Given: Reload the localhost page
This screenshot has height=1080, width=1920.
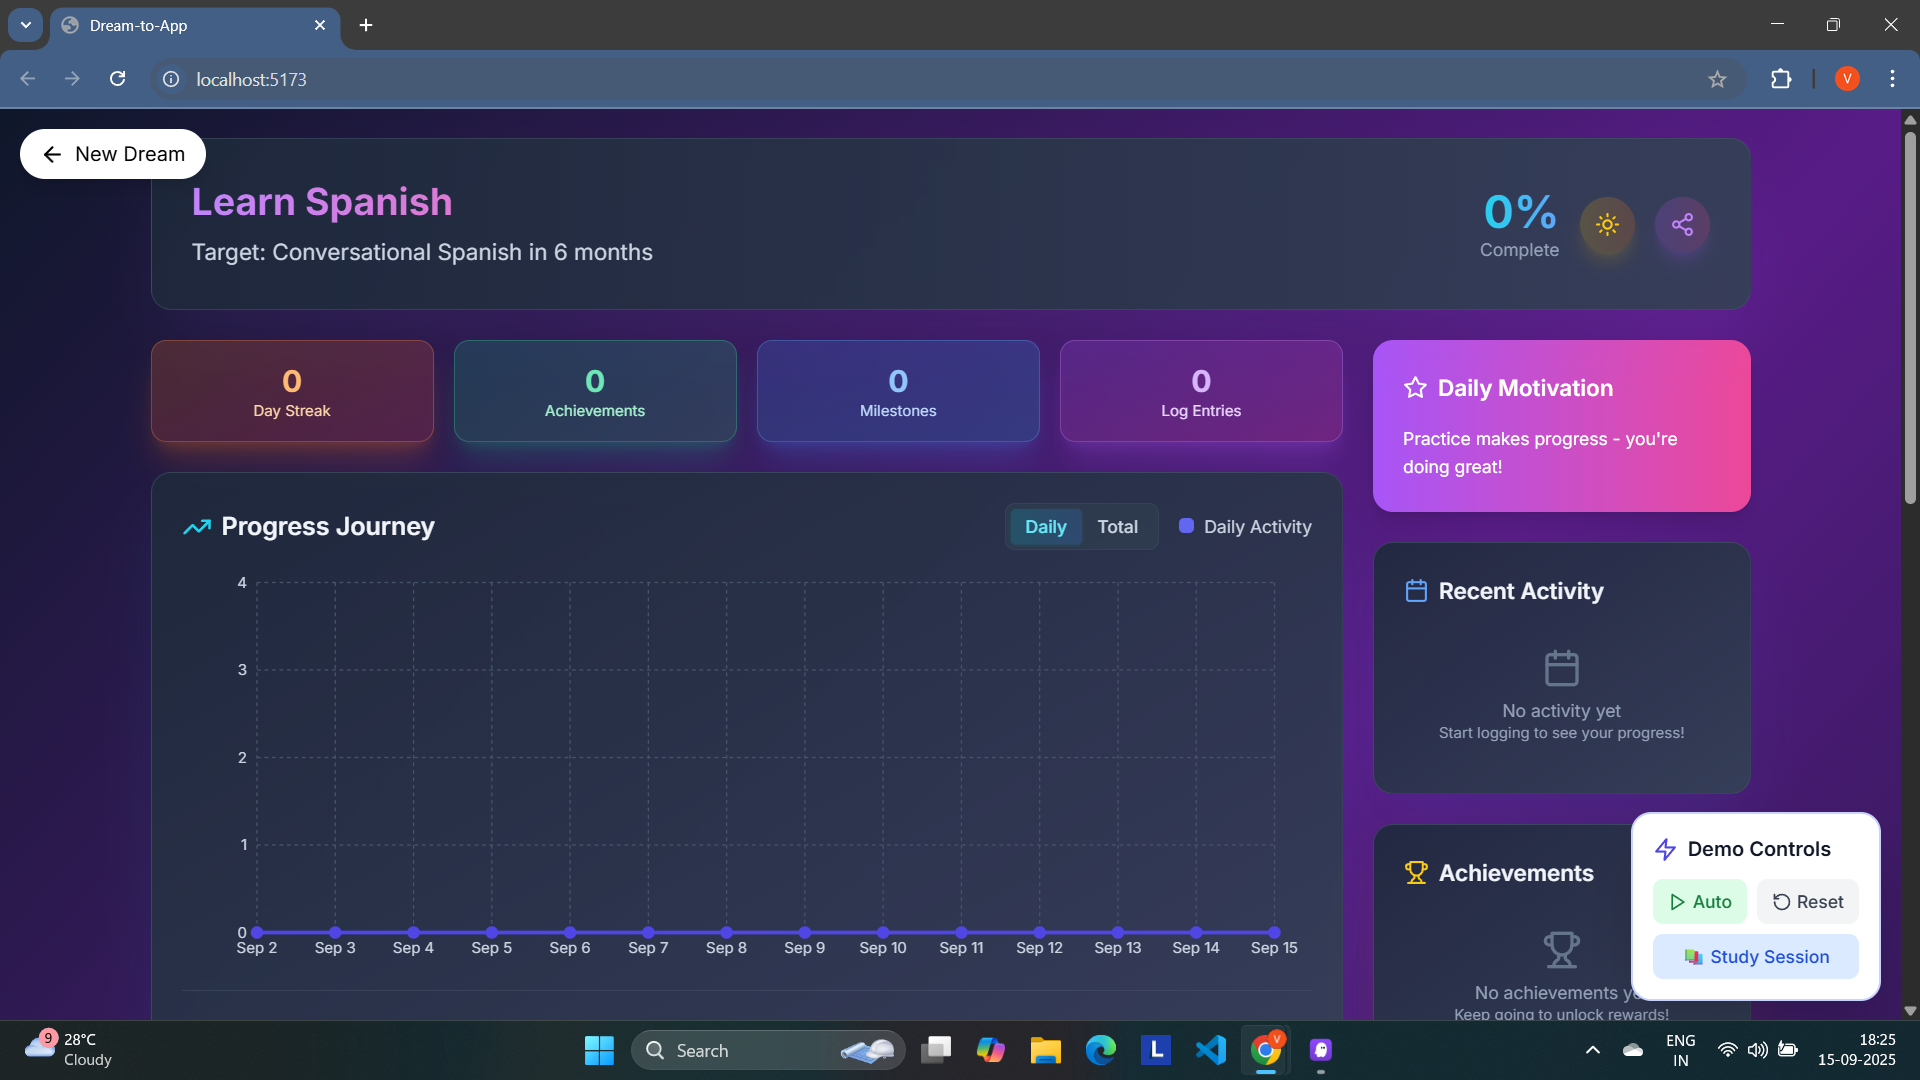Looking at the screenshot, I should pyautogui.click(x=118, y=79).
